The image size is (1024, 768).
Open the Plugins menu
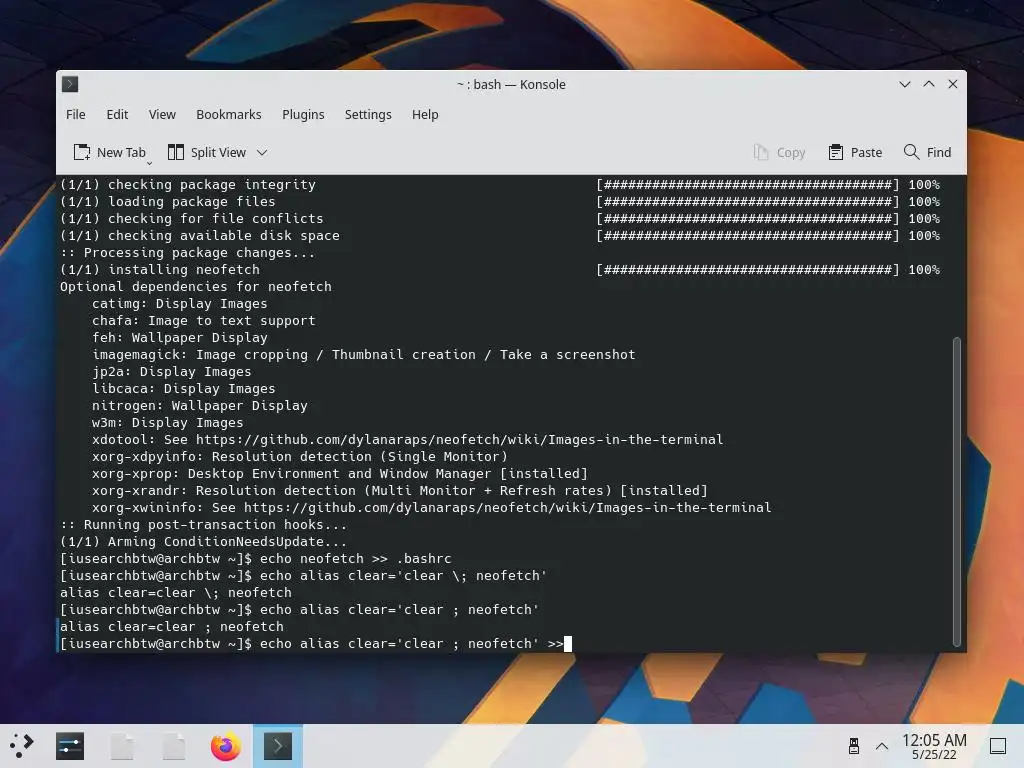303,114
